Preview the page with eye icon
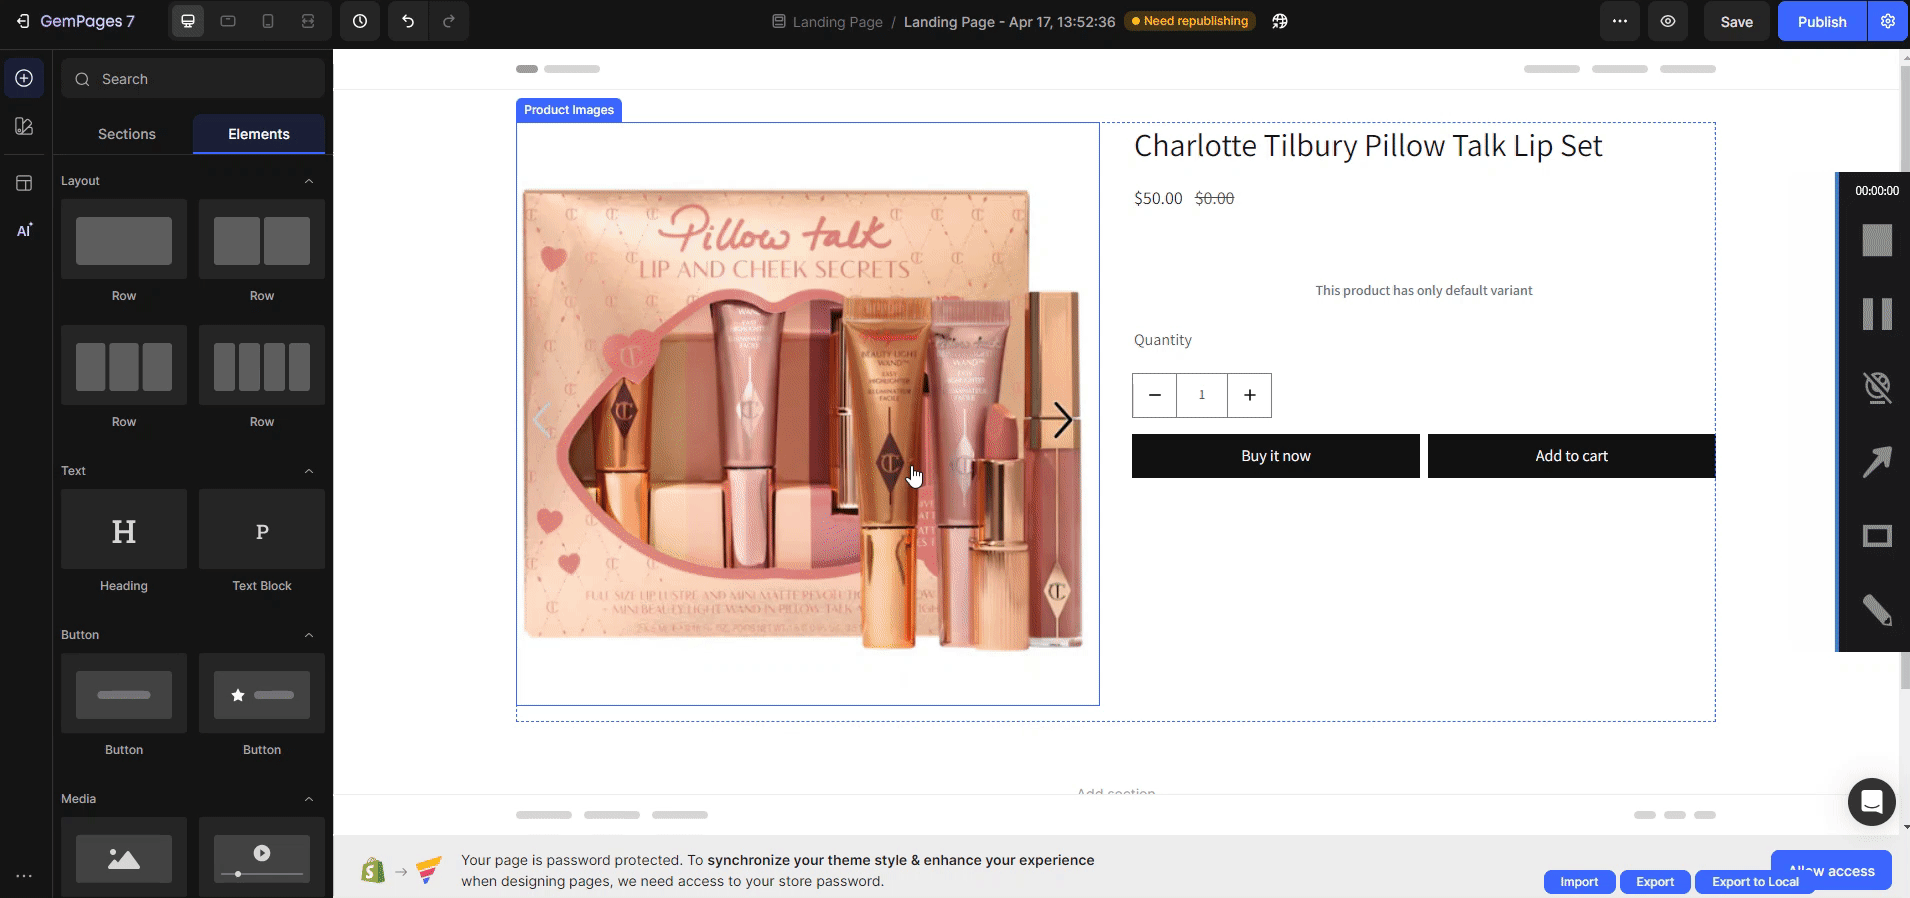1910x898 pixels. click(1668, 21)
